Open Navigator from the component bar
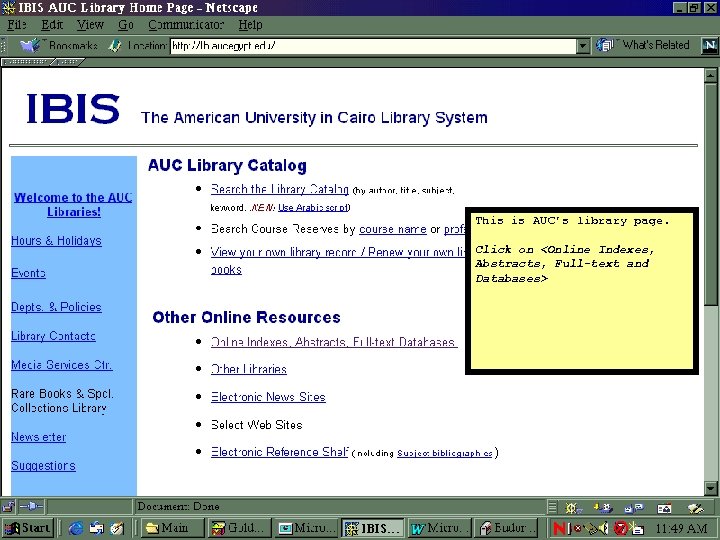This screenshot has height=540, width=720. [x=573, y=508]
